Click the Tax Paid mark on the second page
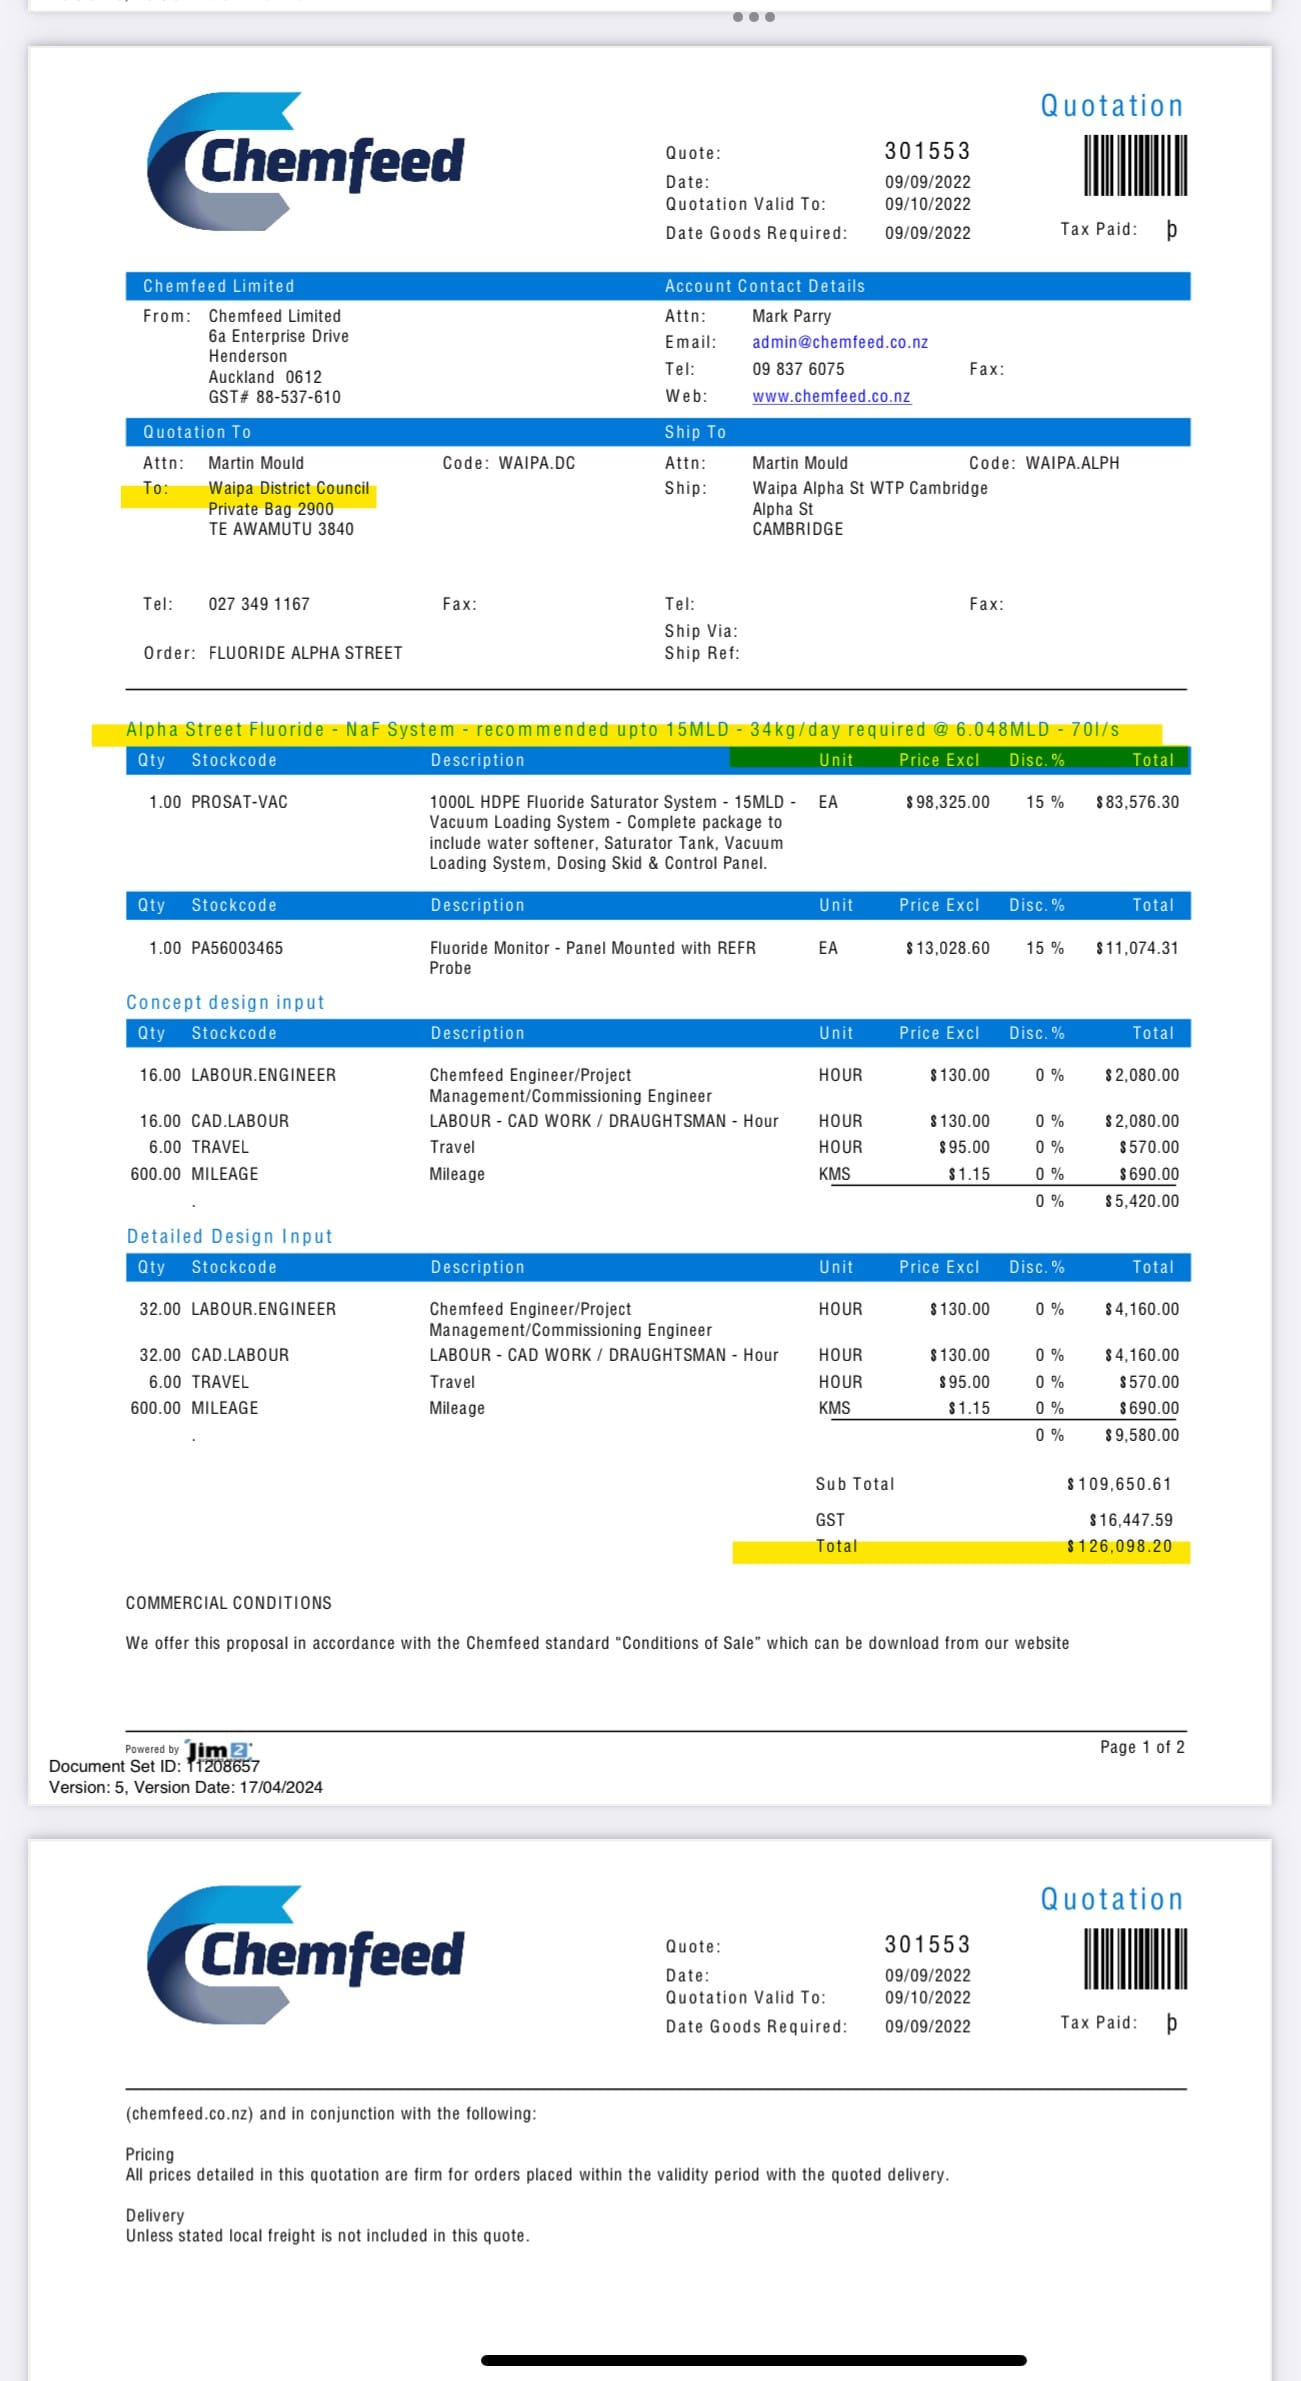The image size is (1301, 2381). (x=1171, y=2023)
